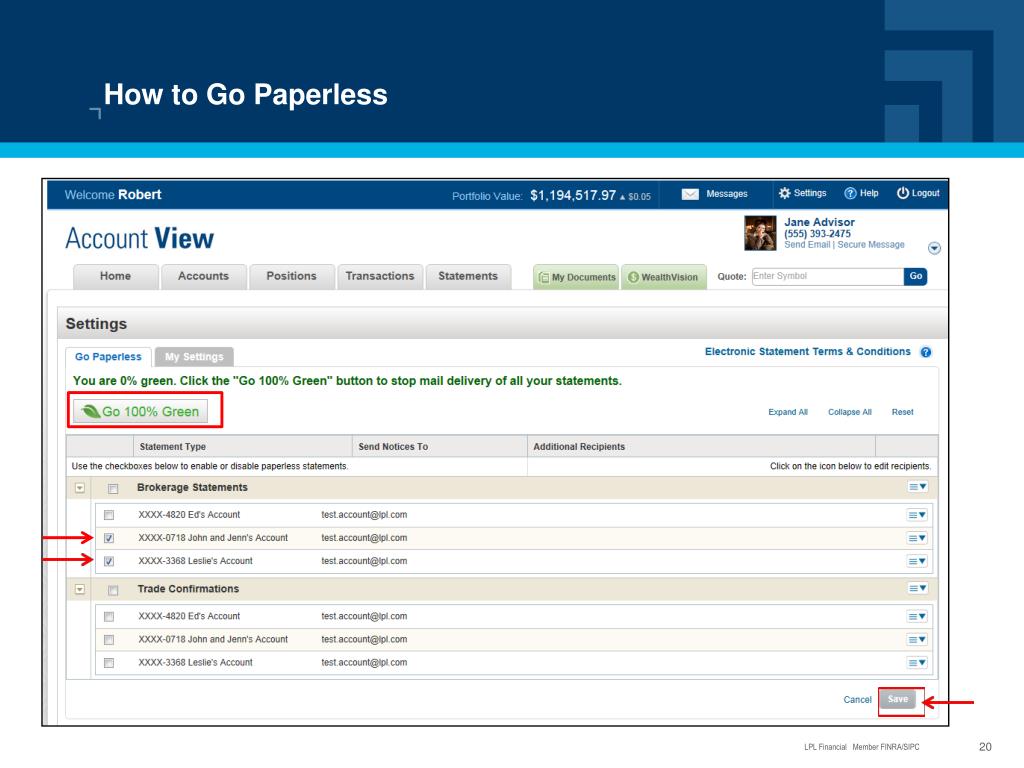1024x768 pixels.
Task: Open Electronic Statement Terms & Conditions link
Action: tap(807, 351)
